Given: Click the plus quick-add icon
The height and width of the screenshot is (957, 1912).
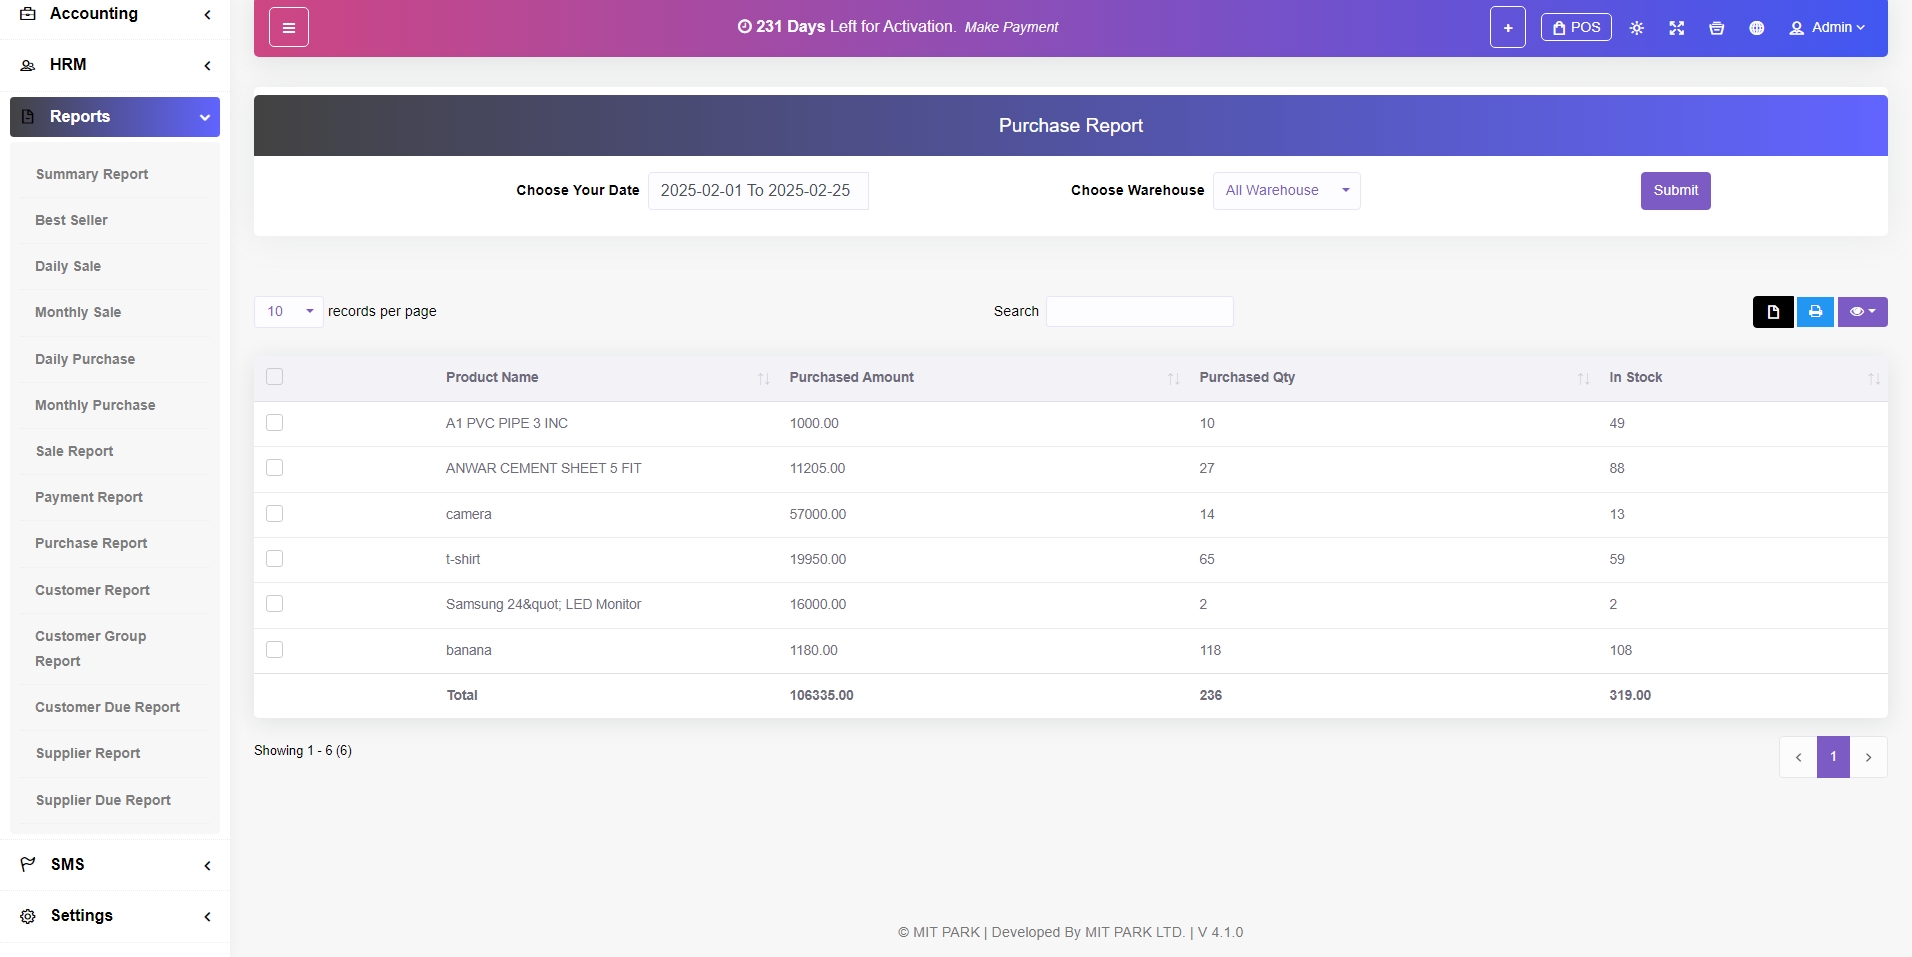Looking at the screenshot, I should click(x=1507, y=28).
